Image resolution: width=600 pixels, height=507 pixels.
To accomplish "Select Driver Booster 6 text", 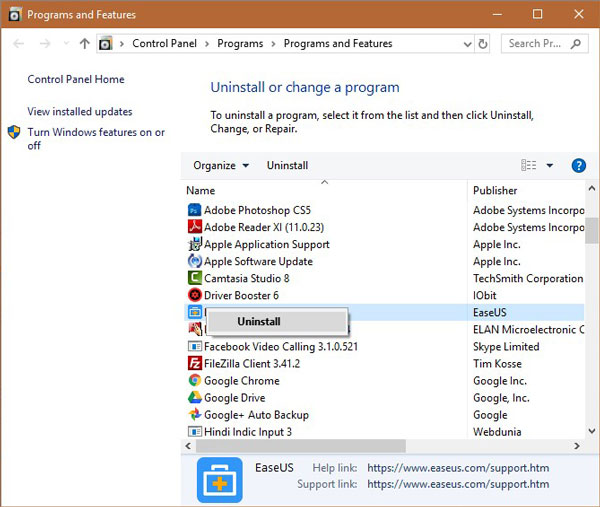I will pos(241,295).
